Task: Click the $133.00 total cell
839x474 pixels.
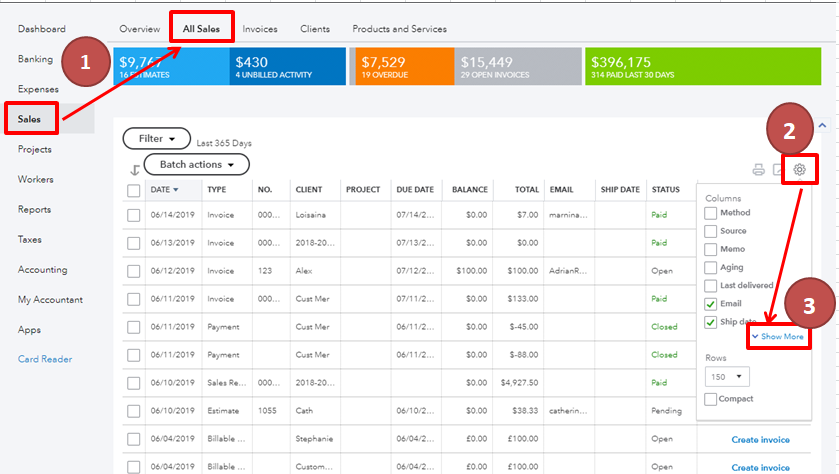Action: click(523, 299)
